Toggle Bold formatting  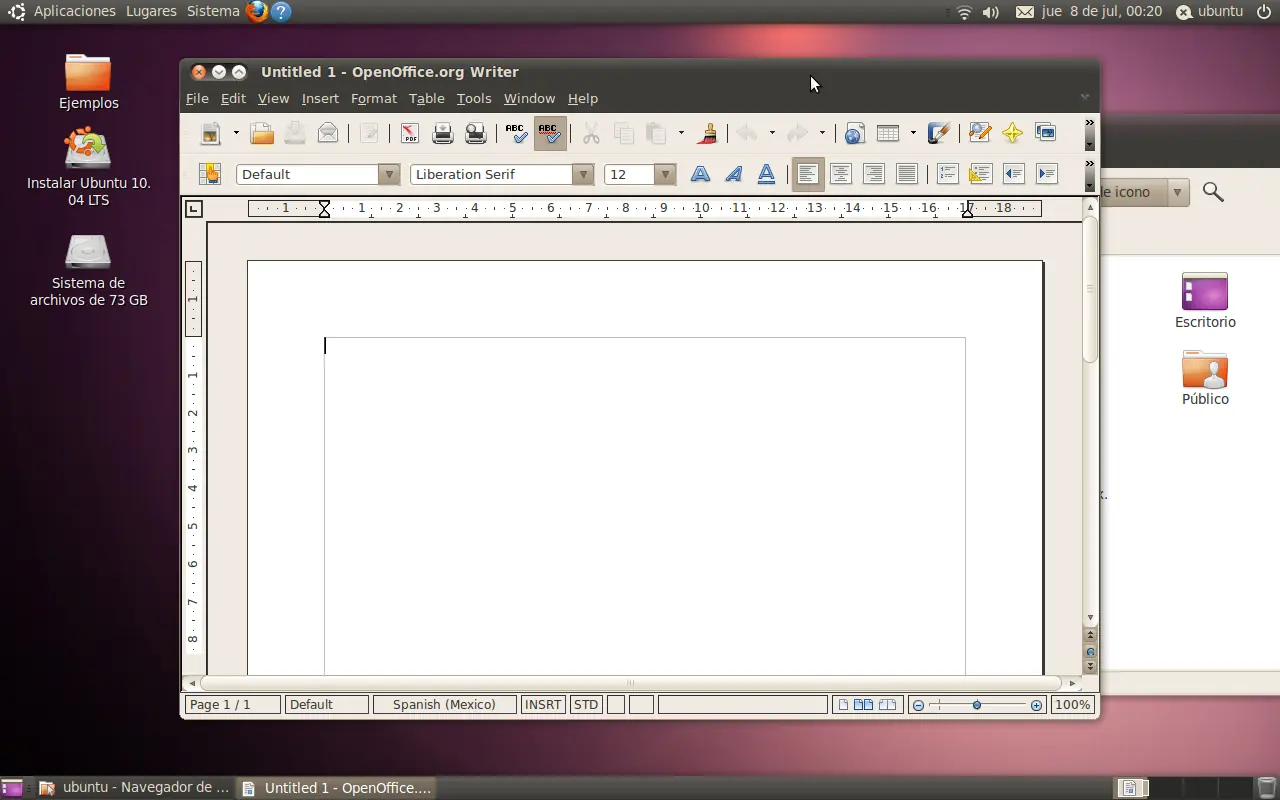701,174
